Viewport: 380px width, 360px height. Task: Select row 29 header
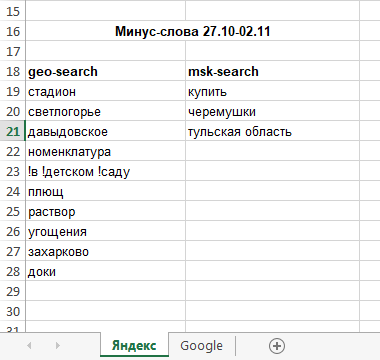click(13, 291)
